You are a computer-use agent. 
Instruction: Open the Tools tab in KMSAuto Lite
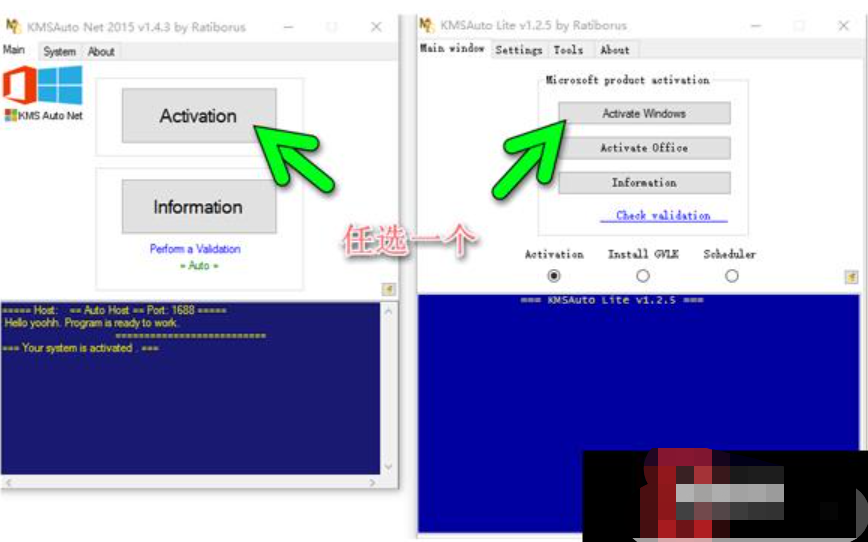point(569,50)
